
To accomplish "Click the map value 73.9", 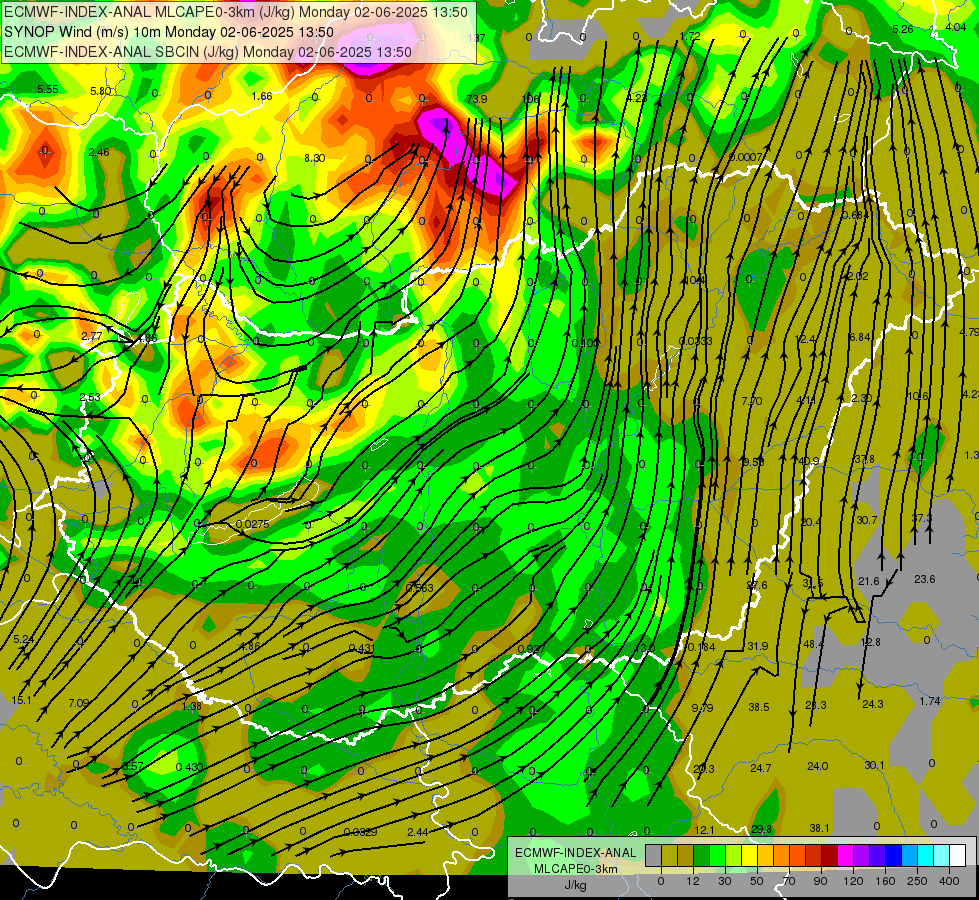I will point(477,99).
